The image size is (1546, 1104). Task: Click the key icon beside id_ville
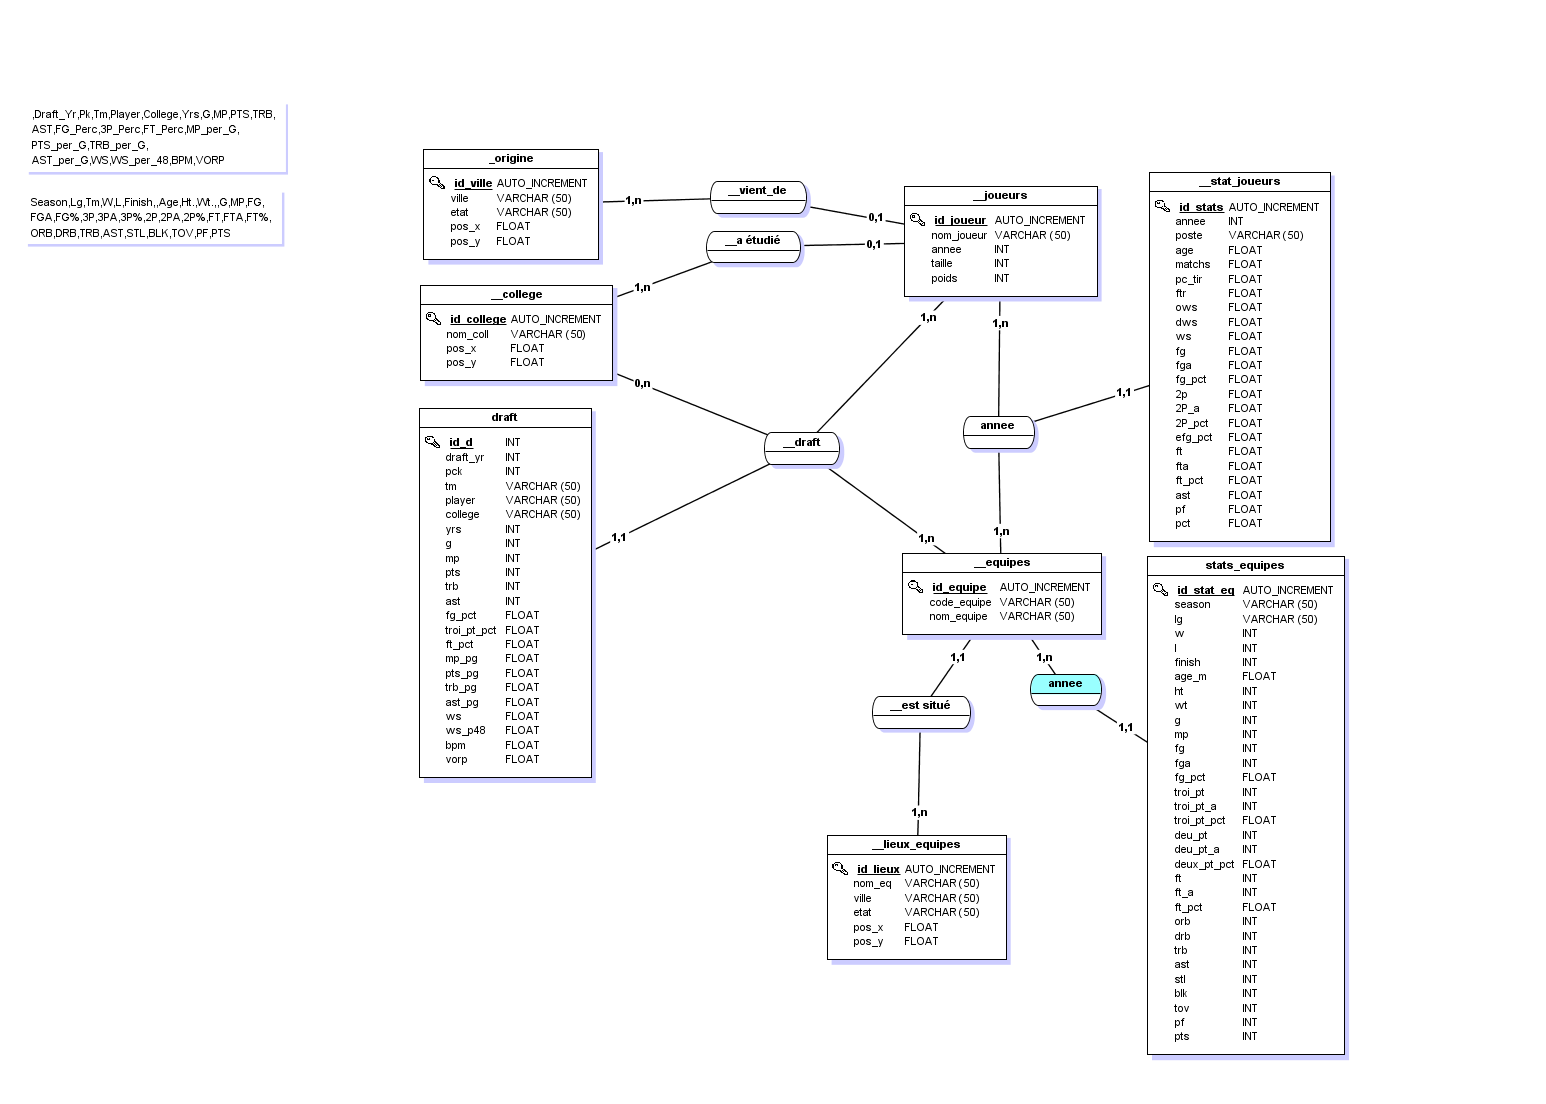[437, 183]
